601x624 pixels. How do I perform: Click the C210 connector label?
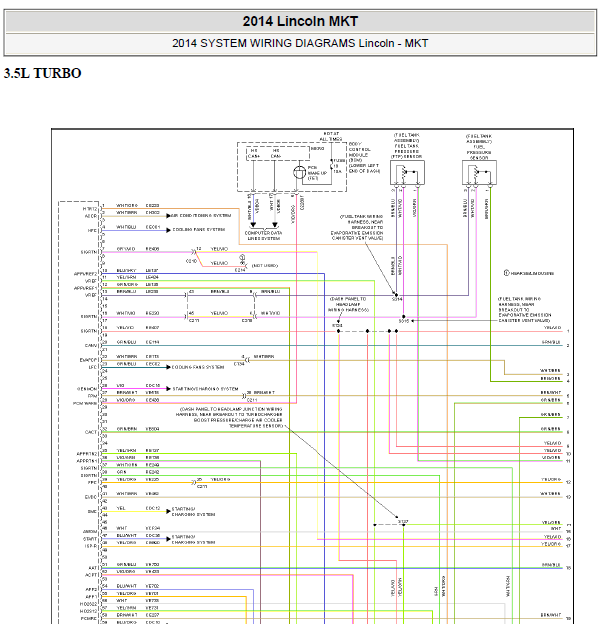191,261
